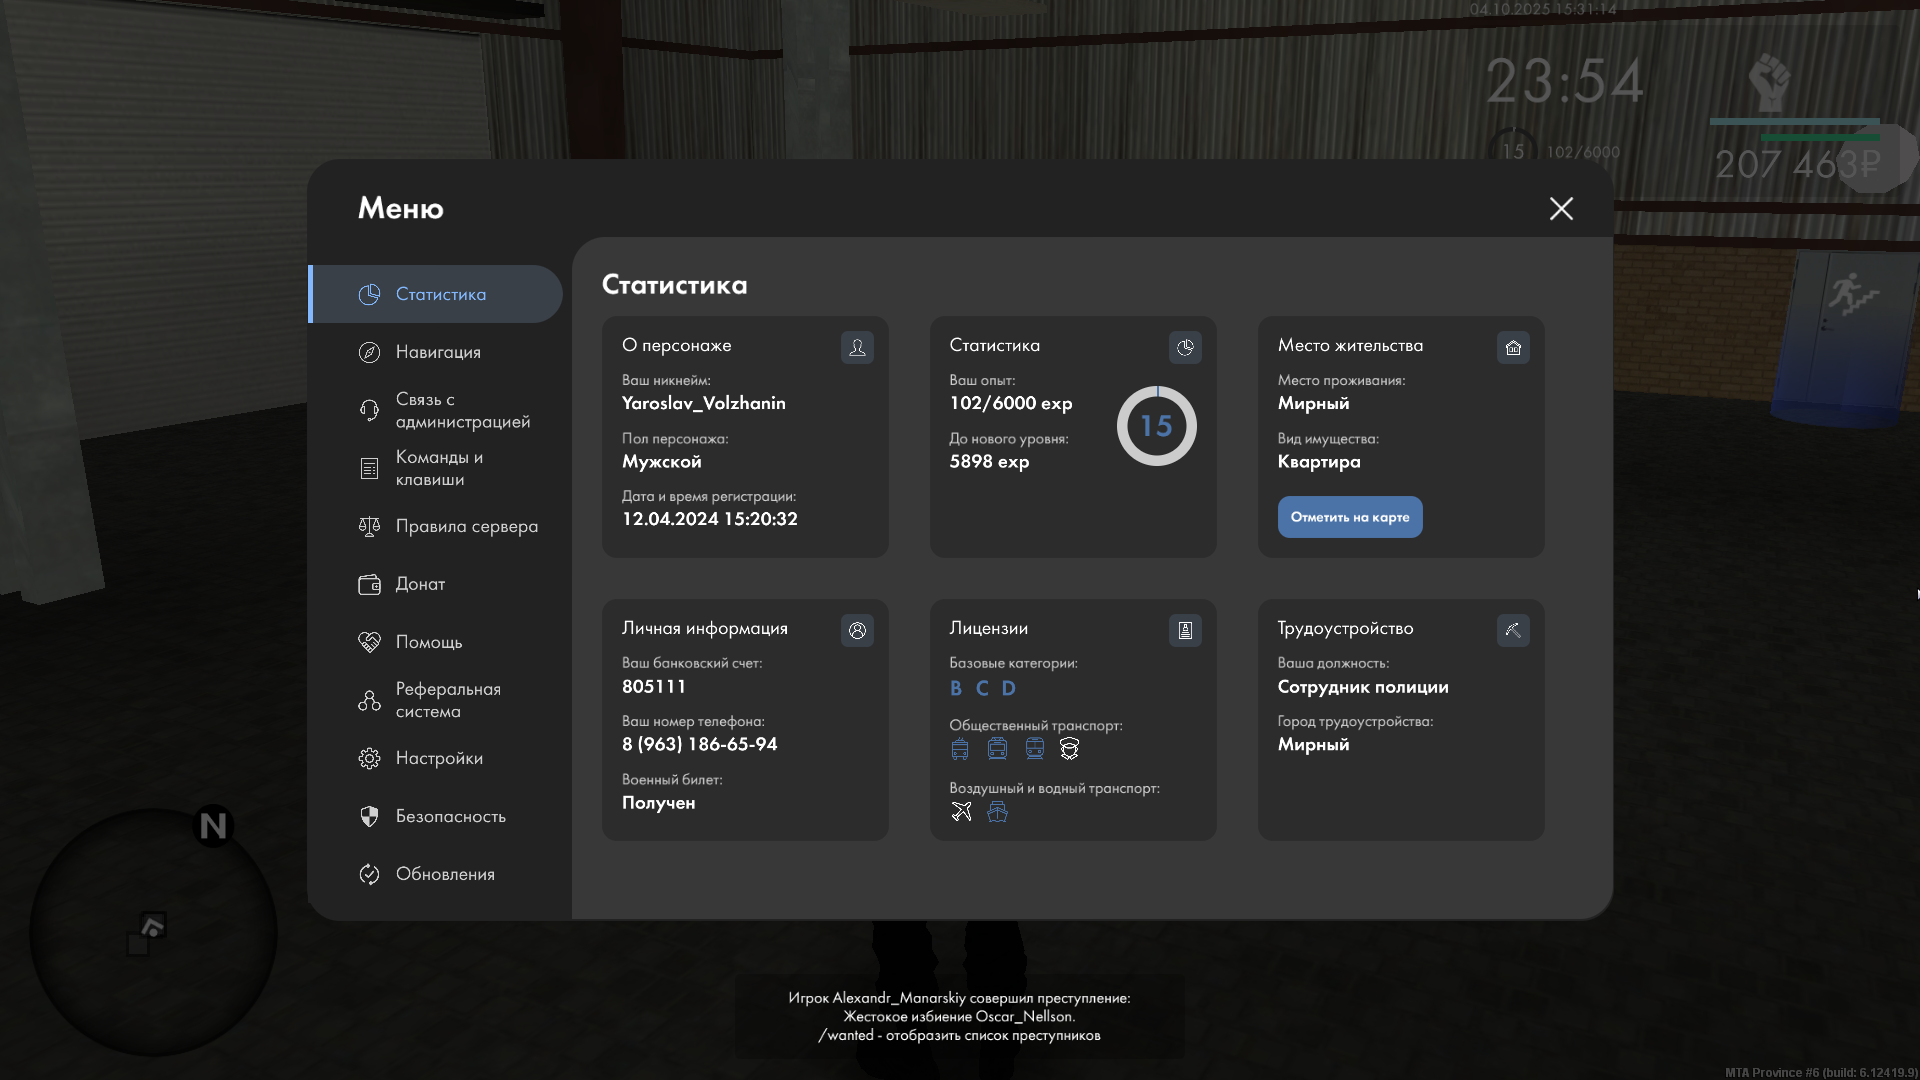Click the user circle icon in Личная информация

coord(857,630)
